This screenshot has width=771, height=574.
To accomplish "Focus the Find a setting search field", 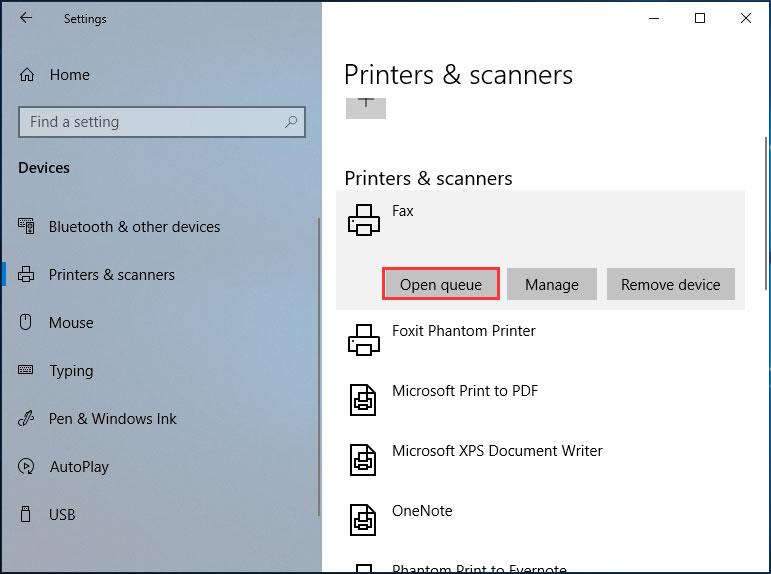I will coord(162,121).
